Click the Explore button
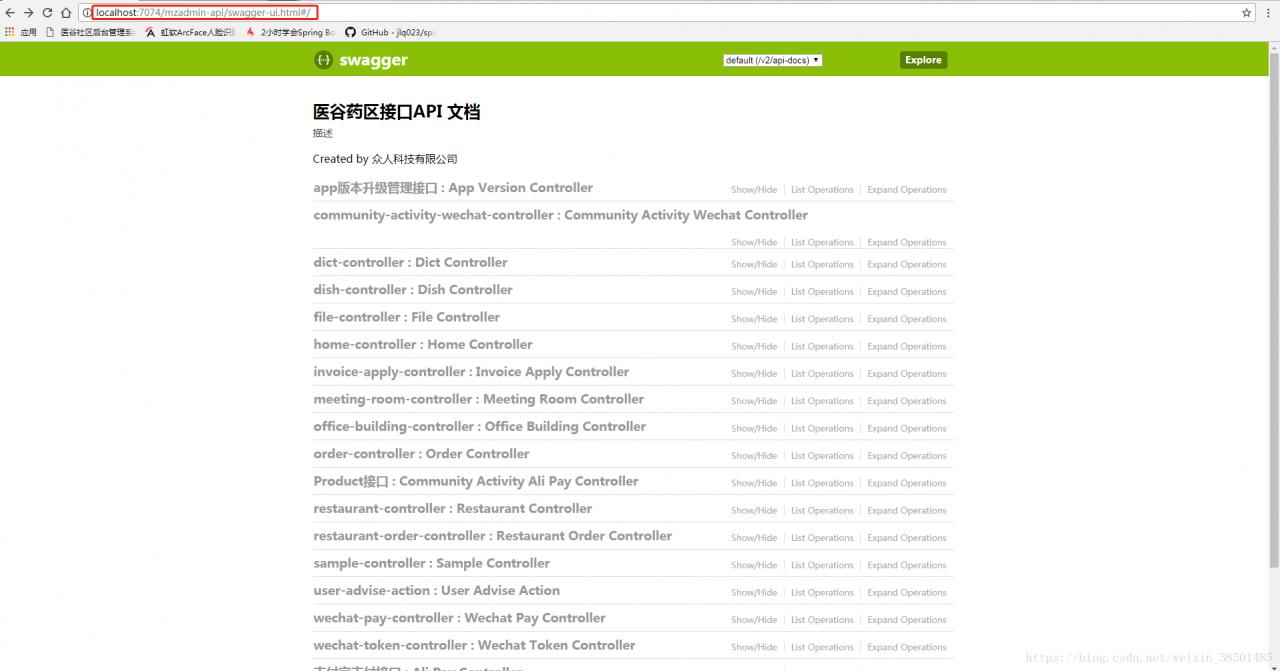The width and height of the screenshot is (1280, 671). tap(923, 60)
